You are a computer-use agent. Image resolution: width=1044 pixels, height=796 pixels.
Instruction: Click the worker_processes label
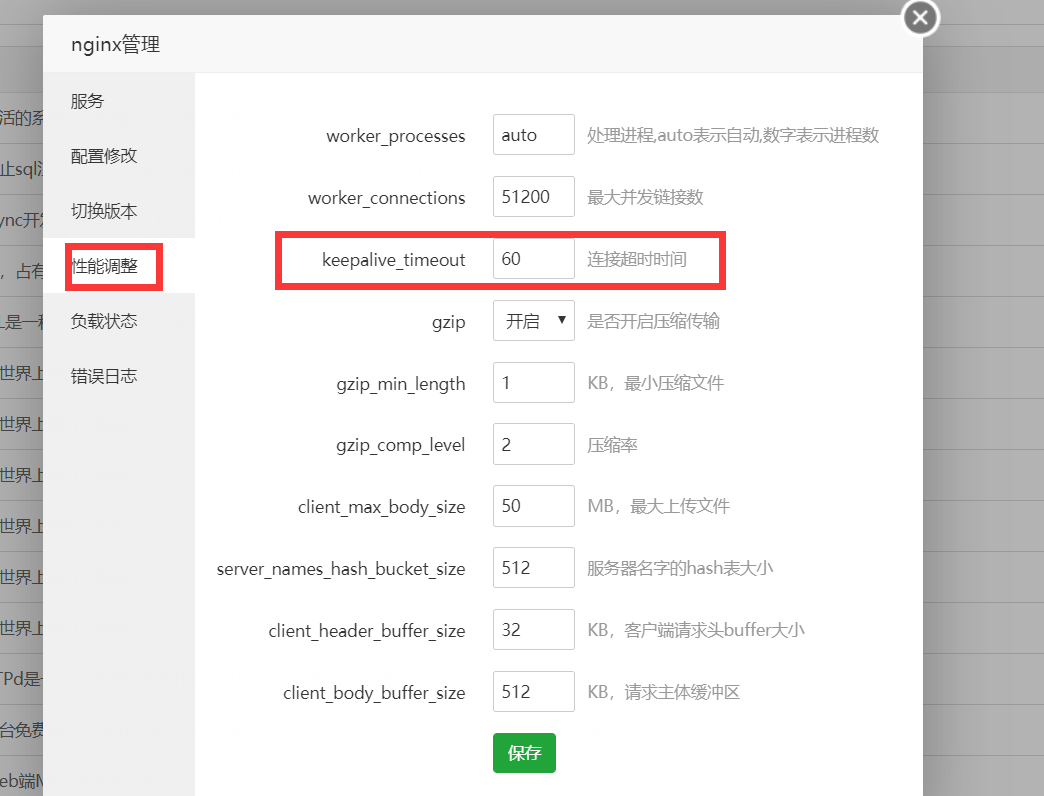click(x=395, y=136)
